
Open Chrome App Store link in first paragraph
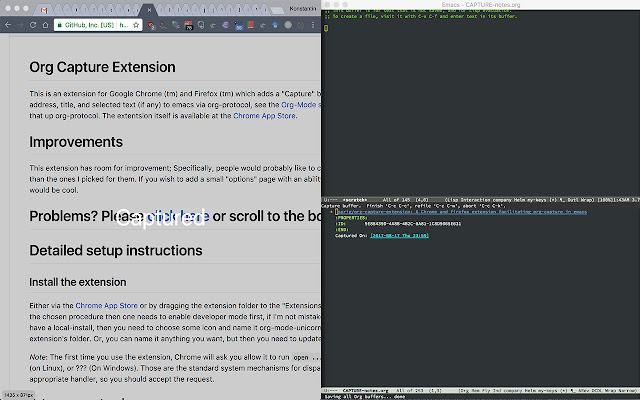[264, 116]
